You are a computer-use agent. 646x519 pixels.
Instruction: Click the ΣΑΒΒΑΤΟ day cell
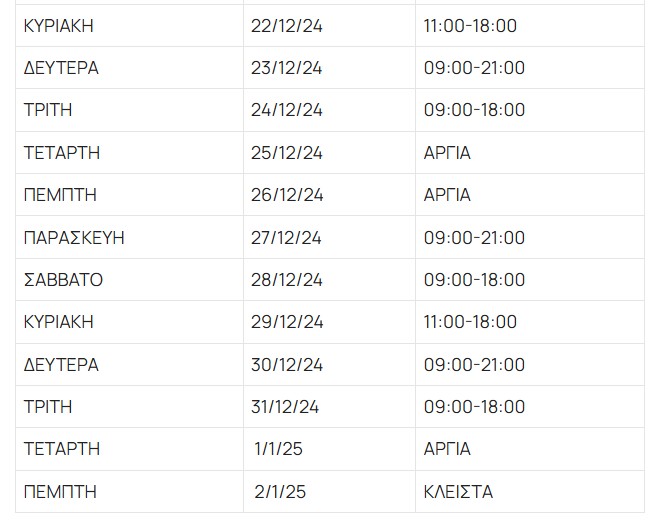[x=64, y=280]
